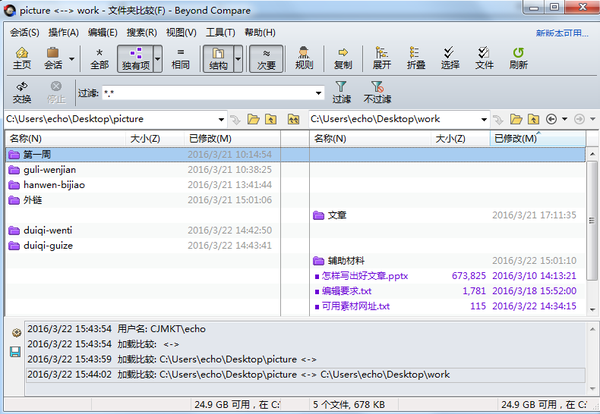Show all items with 全部 button
Viewport: 600px width, 414px height.
pyautogui.click(x=99, y=58)
